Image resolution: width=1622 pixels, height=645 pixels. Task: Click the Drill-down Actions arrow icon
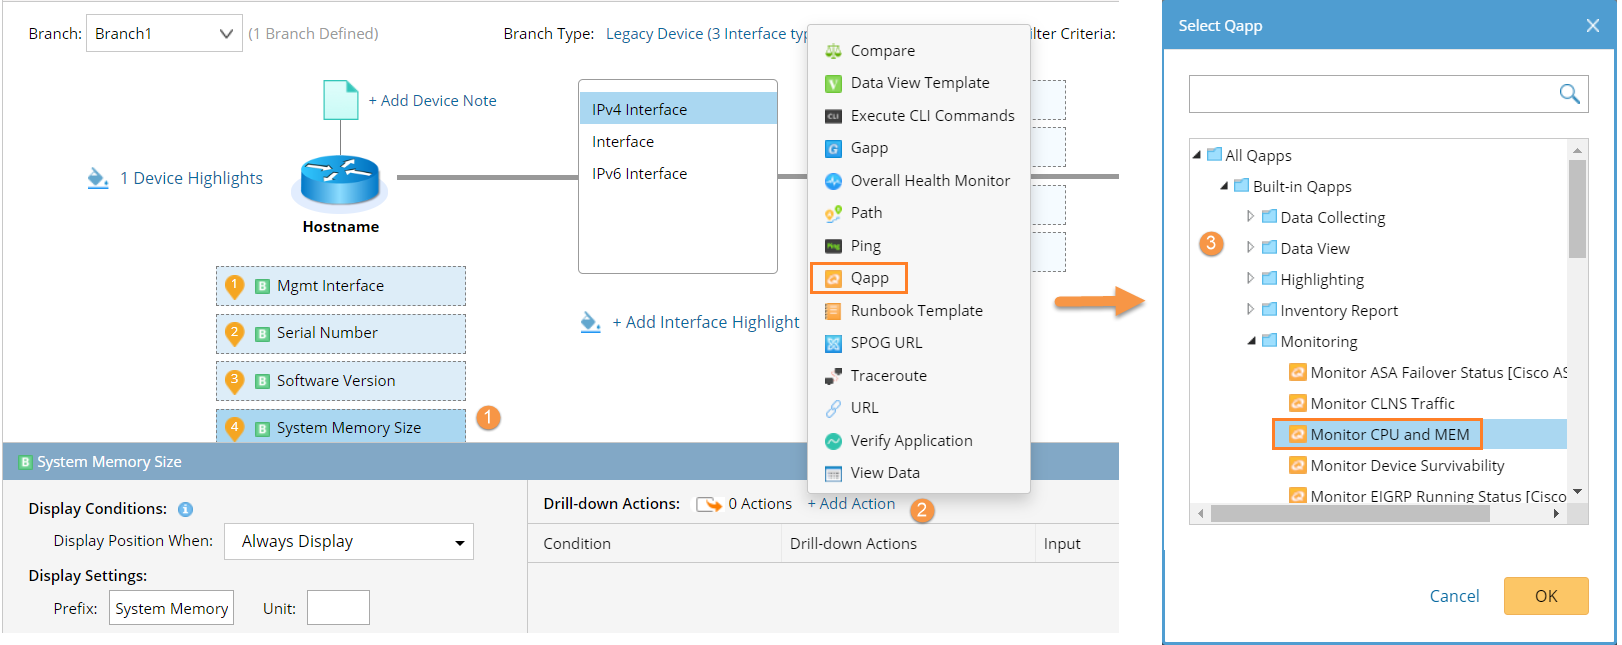tap(708, 504)
